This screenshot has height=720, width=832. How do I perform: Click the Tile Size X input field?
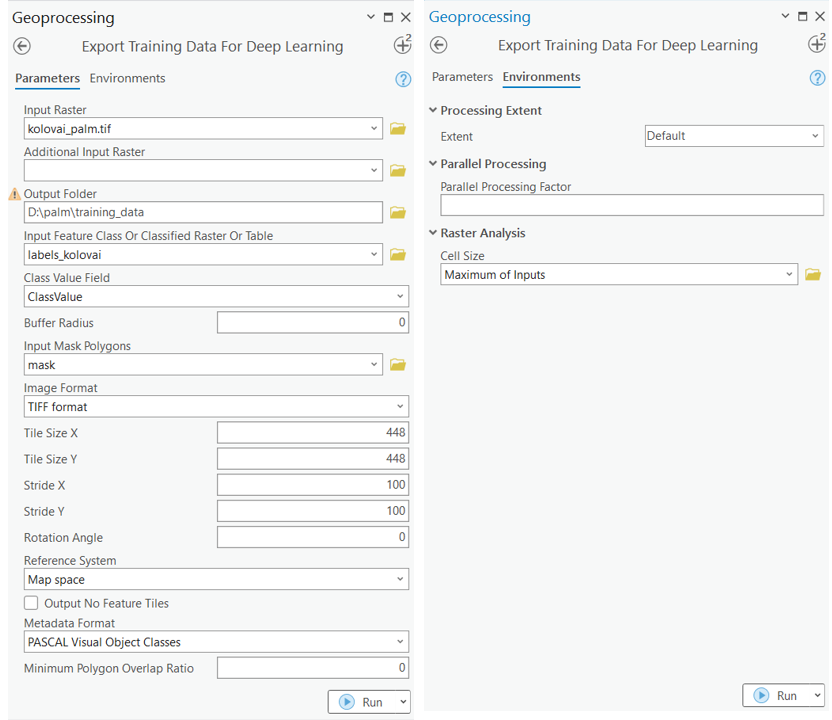click(x=312, y=433)
